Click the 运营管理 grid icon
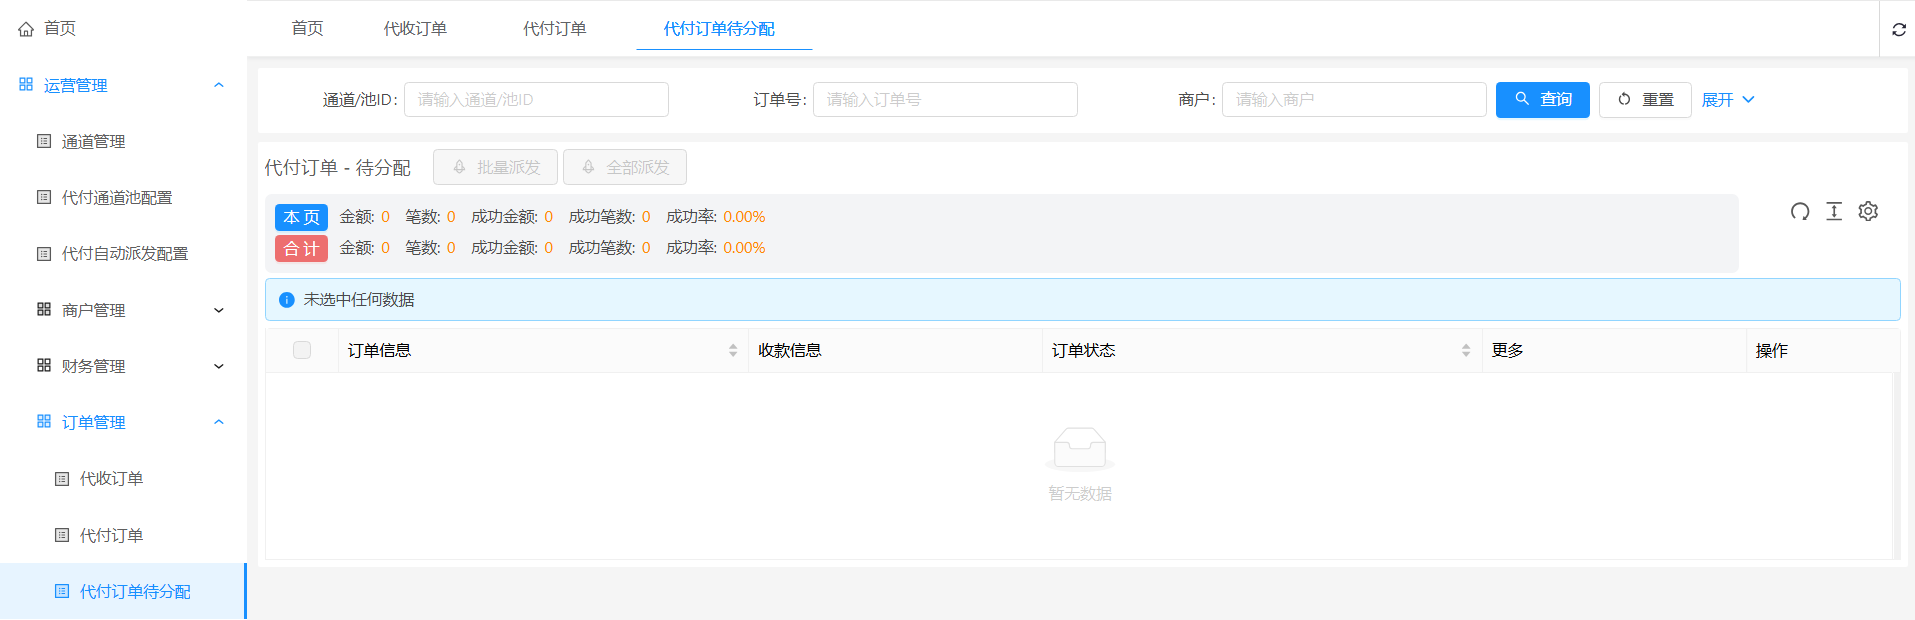This screenshot has width=1915, height=620. click(26, 85)
